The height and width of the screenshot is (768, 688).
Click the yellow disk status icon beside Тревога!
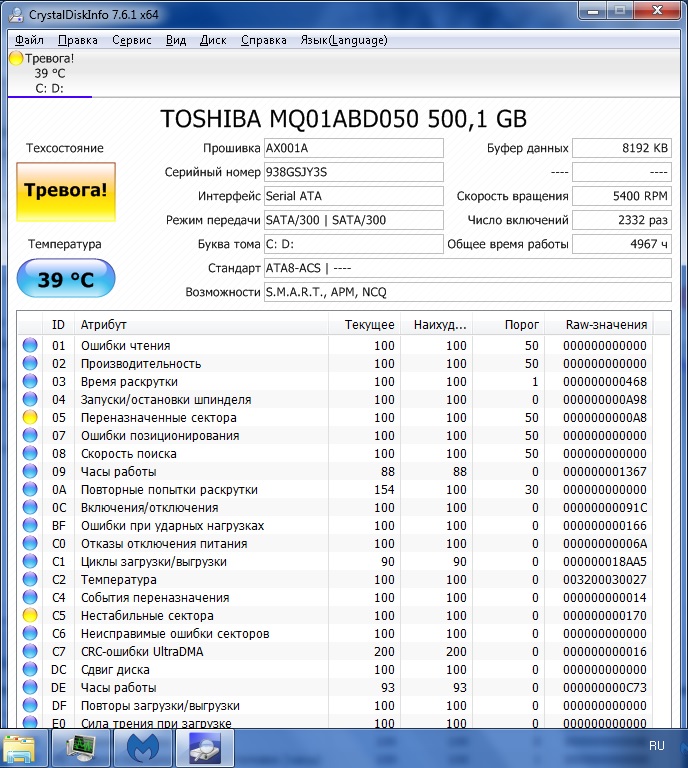[16, 58]
